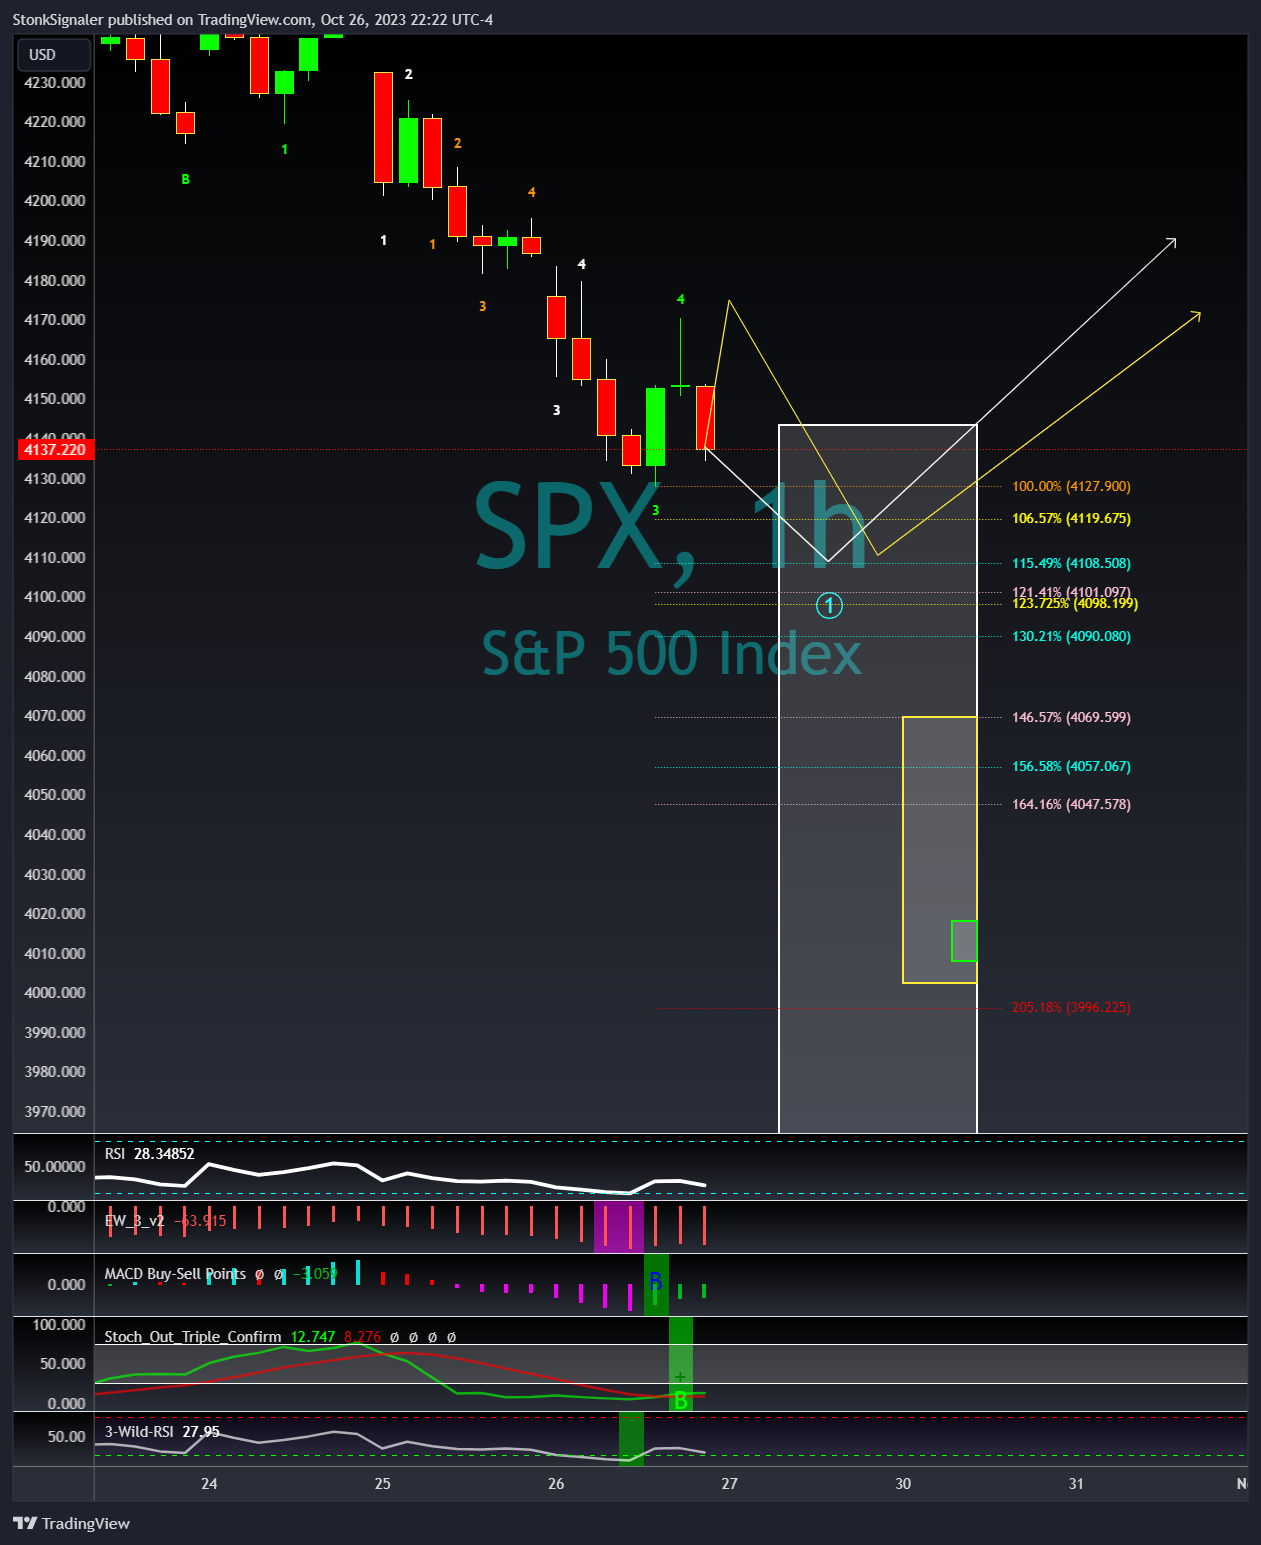Click the red 4137.220 current price label

point(55,450)
